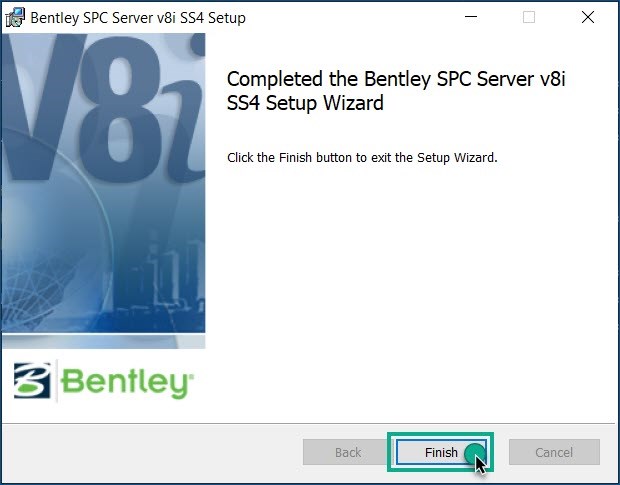Click the disabled Cancel button

[x=554, y=452]
